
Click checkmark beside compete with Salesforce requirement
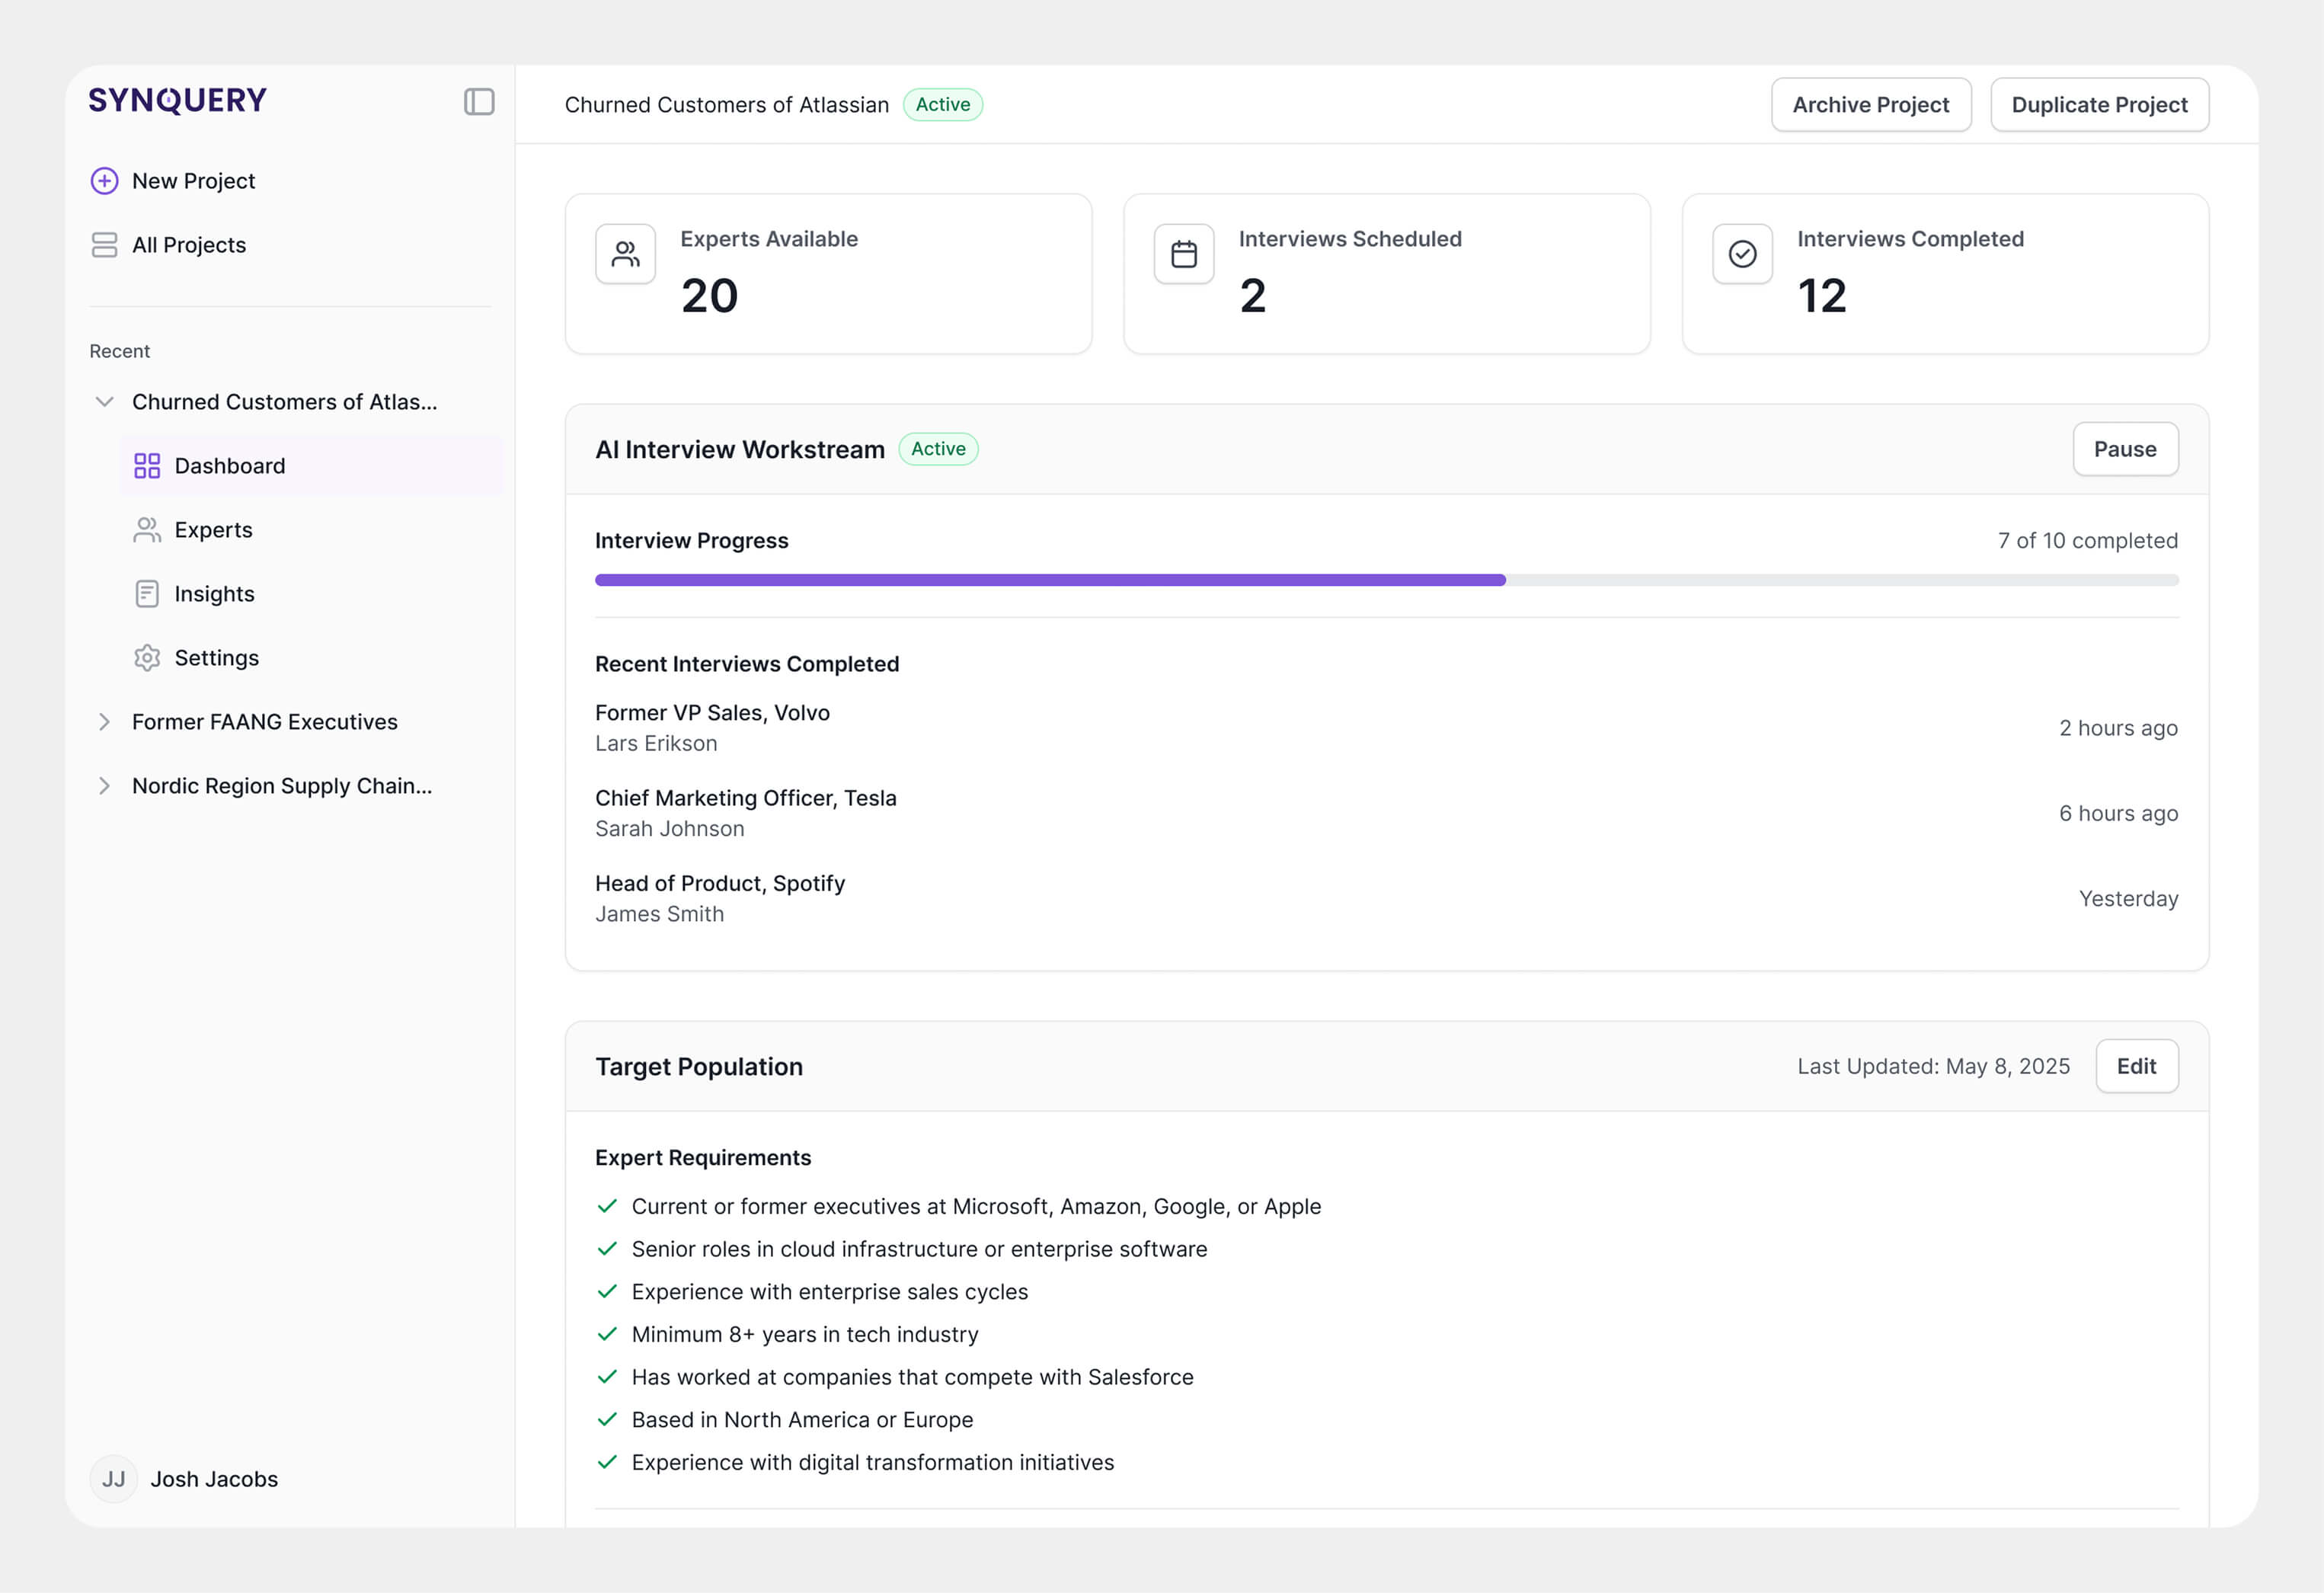coord(607,1377)
